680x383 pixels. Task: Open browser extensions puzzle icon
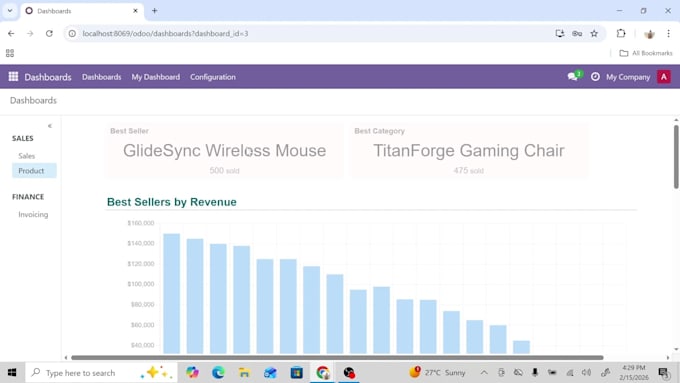point(621,33)
